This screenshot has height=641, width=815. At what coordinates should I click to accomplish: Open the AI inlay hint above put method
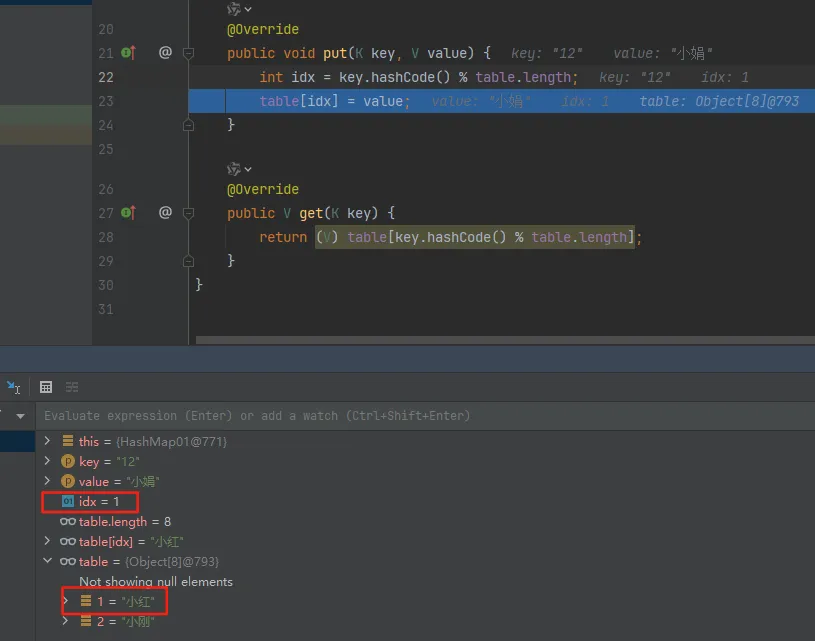click(x=239, y=9)
